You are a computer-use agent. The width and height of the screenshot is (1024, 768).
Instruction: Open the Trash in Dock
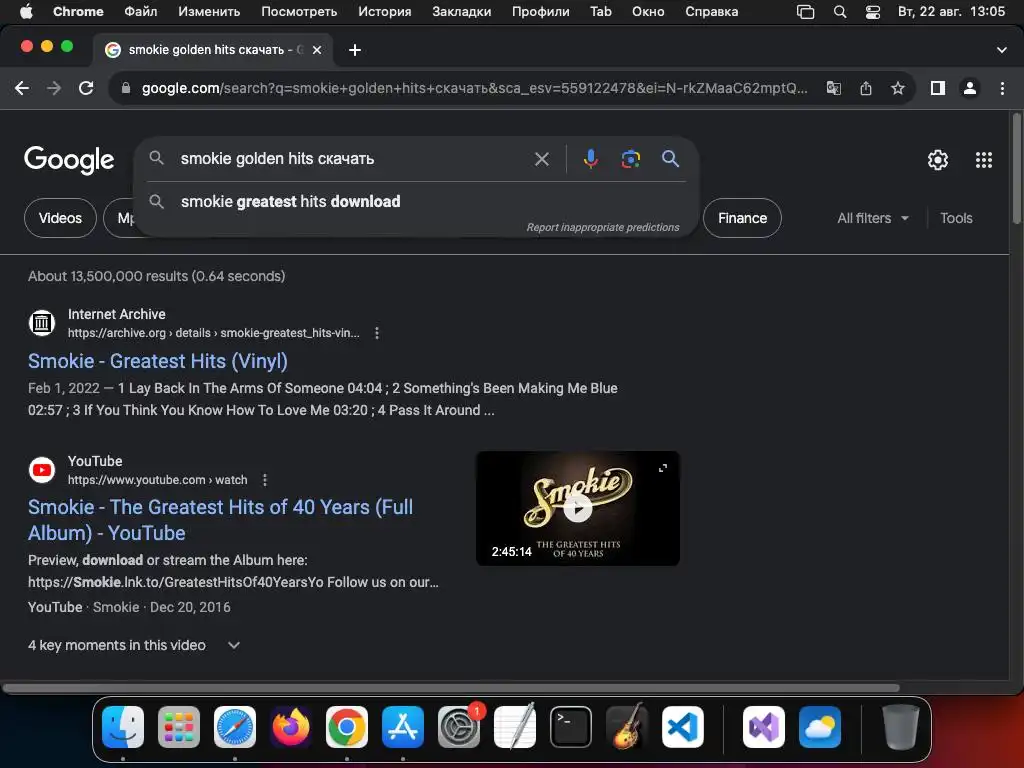pos(901,727)
